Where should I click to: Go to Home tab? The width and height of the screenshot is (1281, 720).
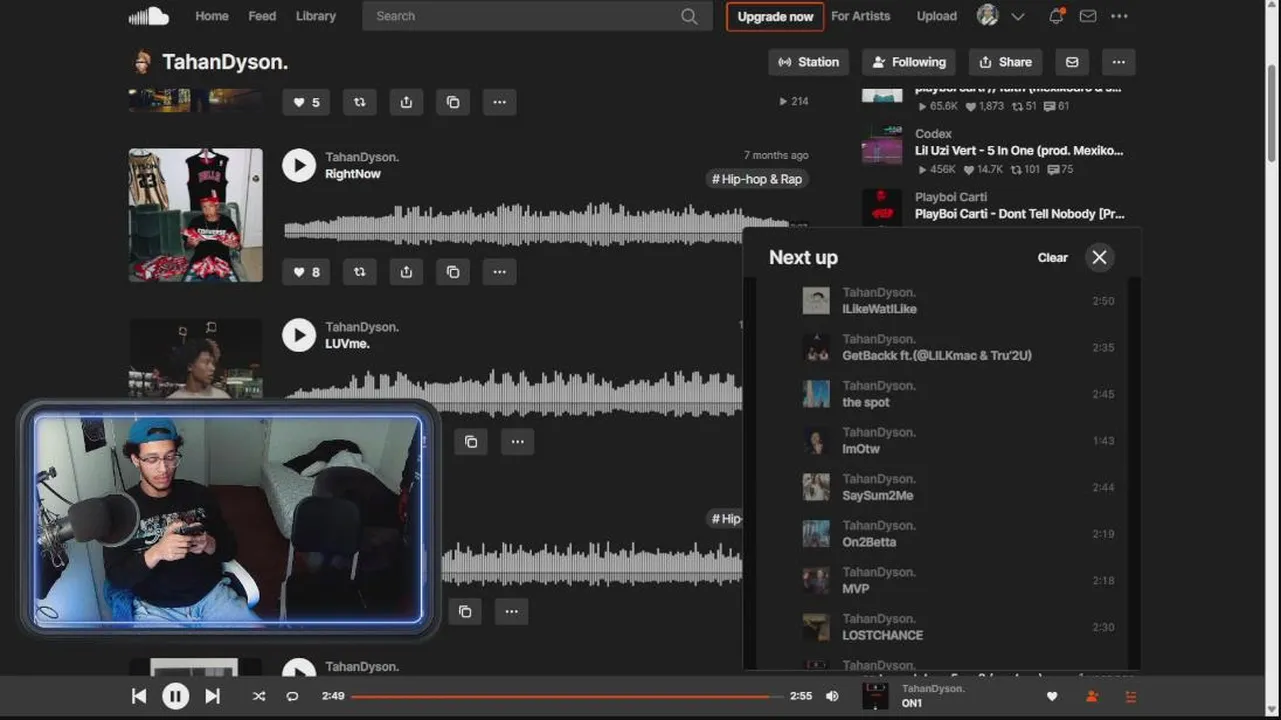pos(212,16)
